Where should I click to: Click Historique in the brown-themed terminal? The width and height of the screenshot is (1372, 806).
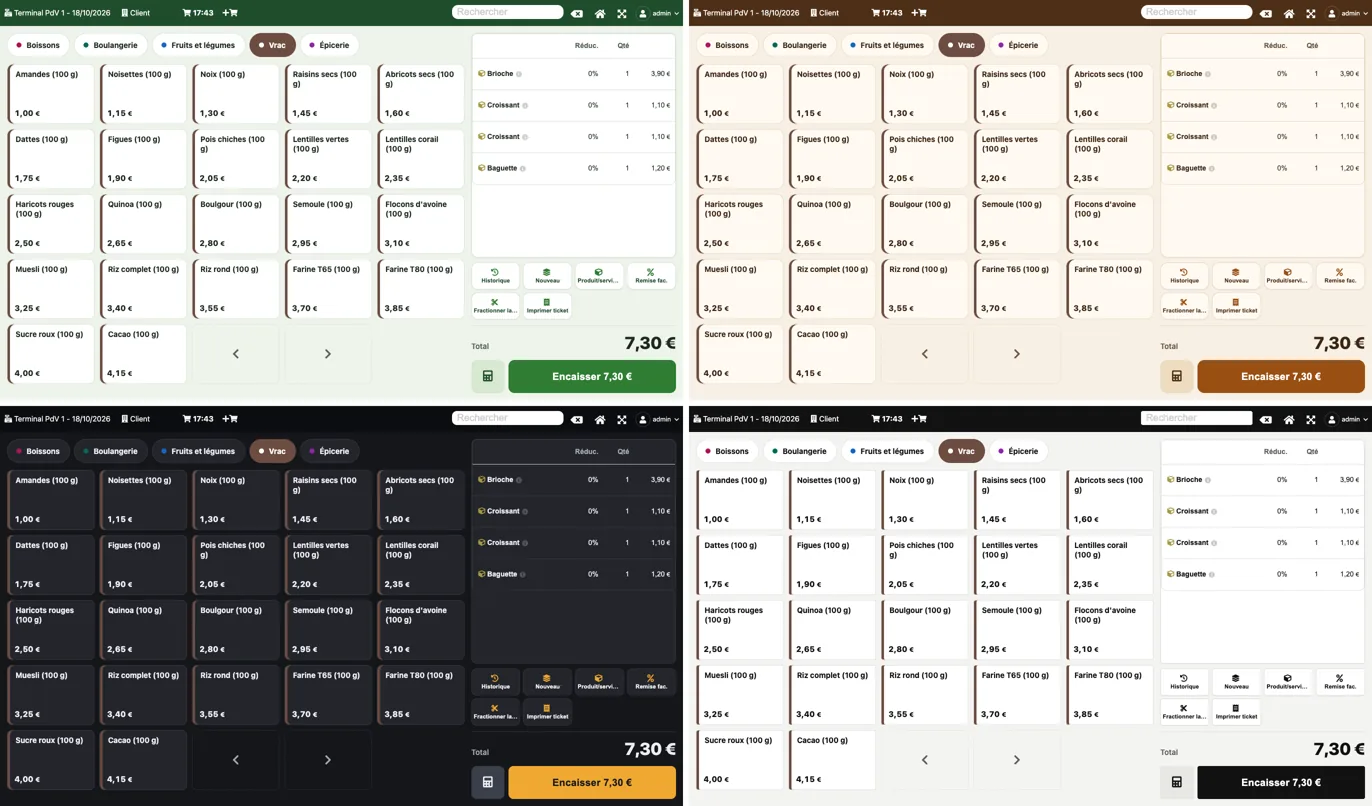1185,276
